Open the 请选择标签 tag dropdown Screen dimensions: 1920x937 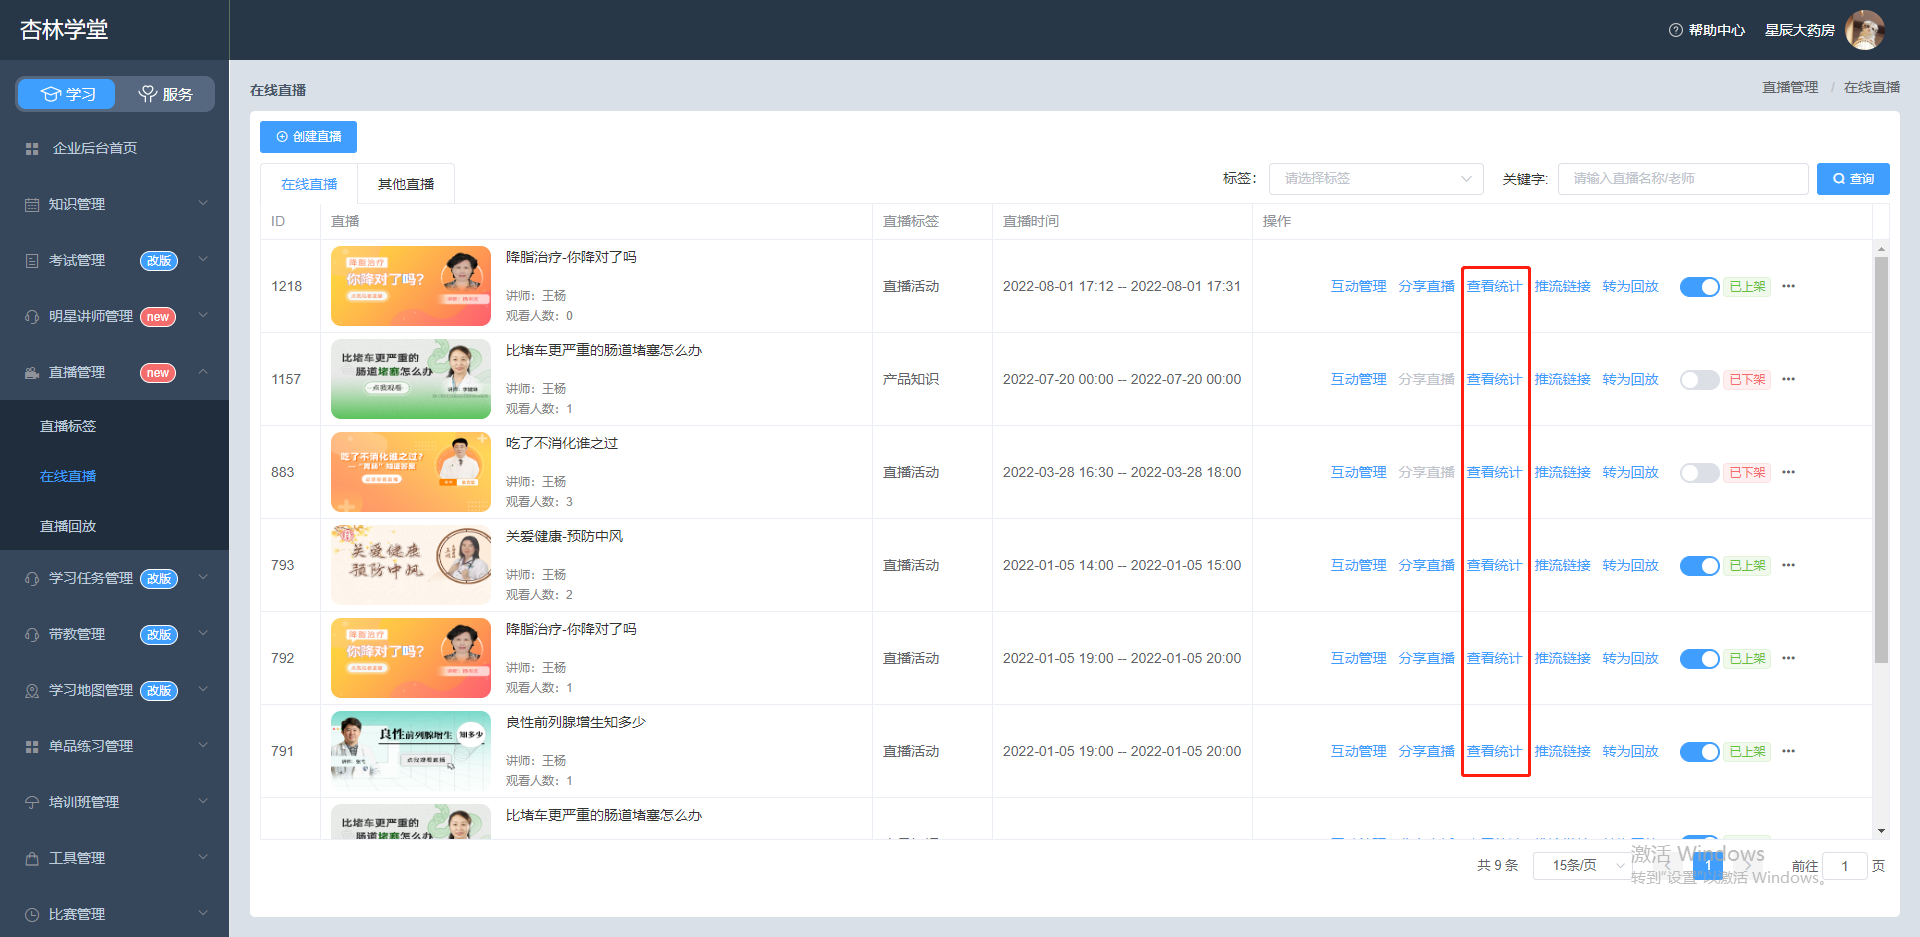click(x=1376, y=179)
